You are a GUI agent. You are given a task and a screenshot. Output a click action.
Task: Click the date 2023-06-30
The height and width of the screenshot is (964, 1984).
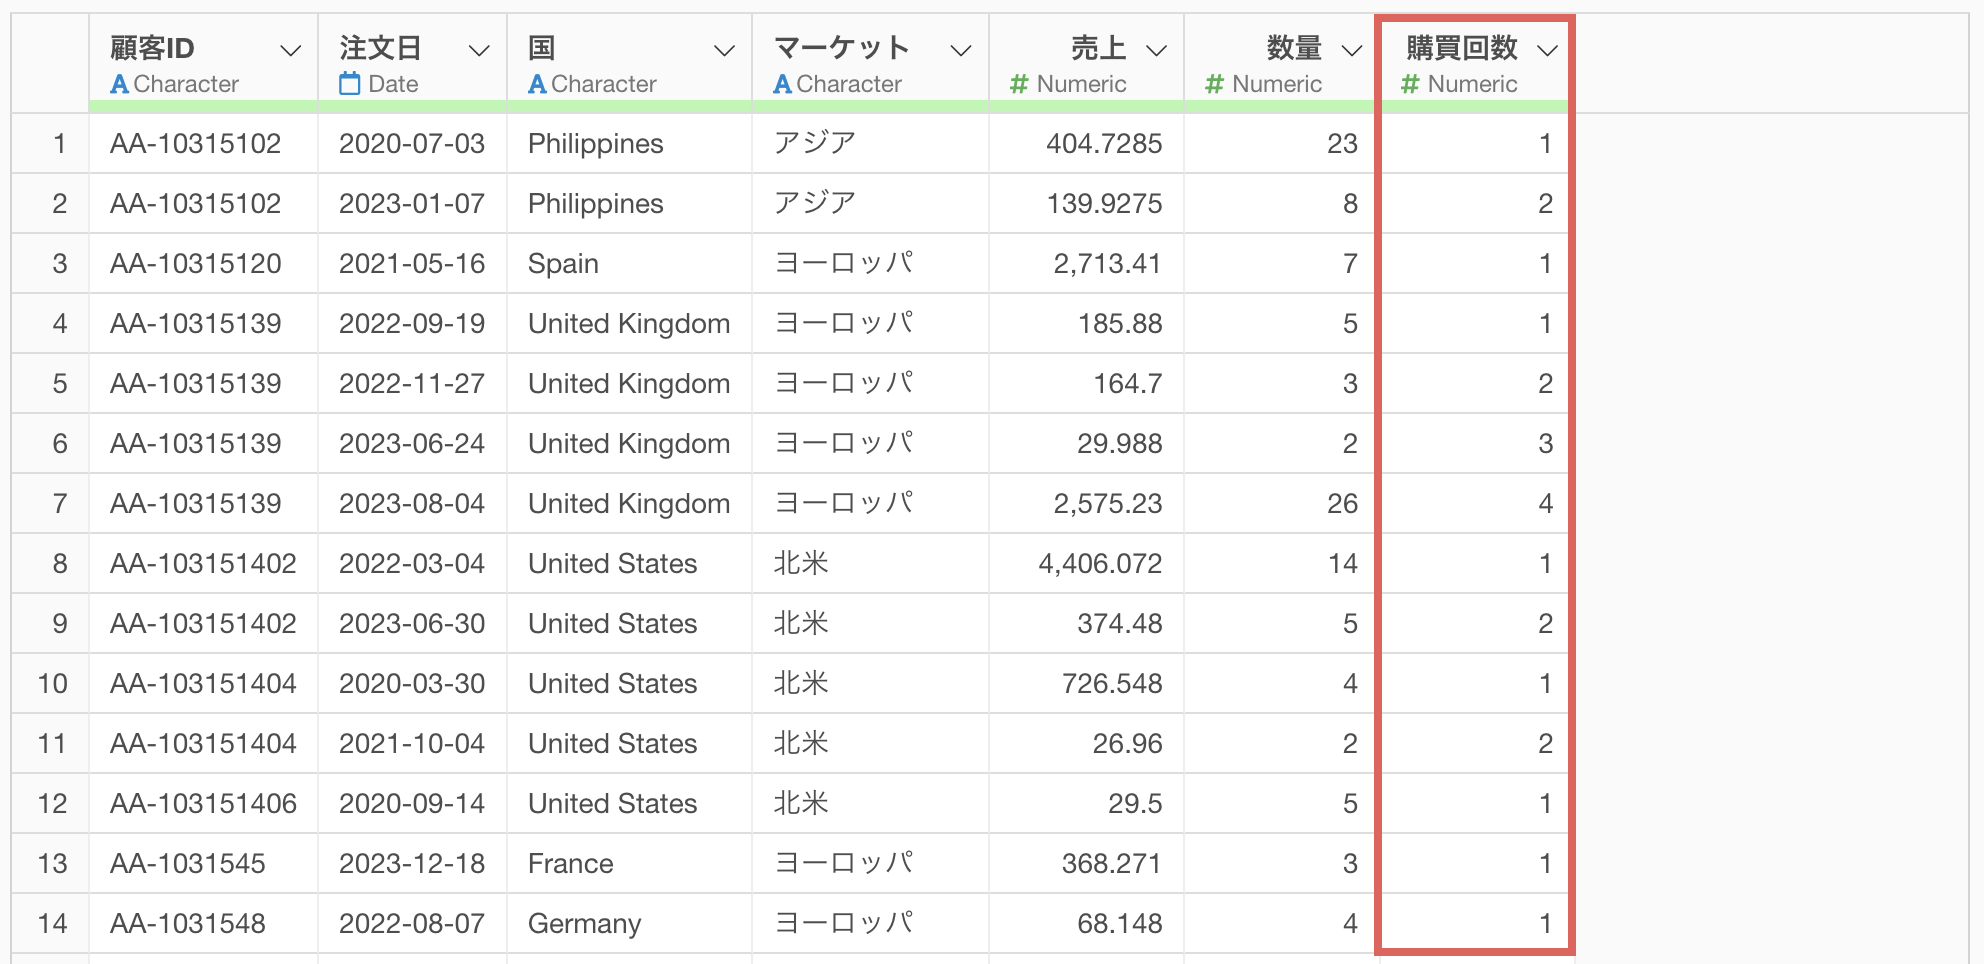point(412,624)
